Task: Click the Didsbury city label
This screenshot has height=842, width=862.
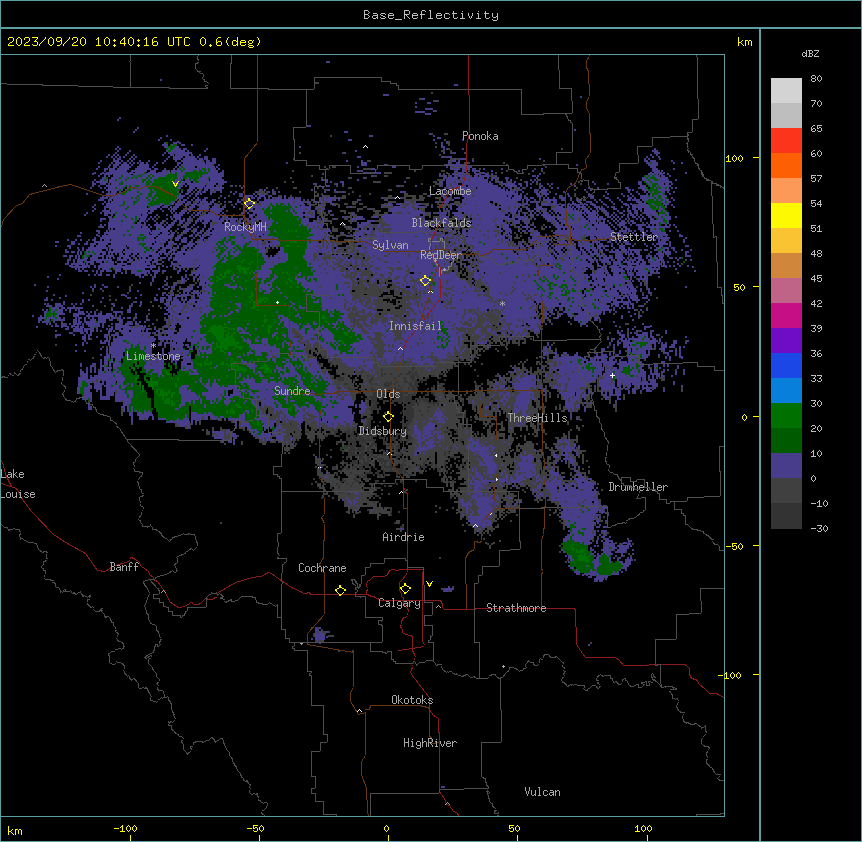Action: click(x=383, y=431)
